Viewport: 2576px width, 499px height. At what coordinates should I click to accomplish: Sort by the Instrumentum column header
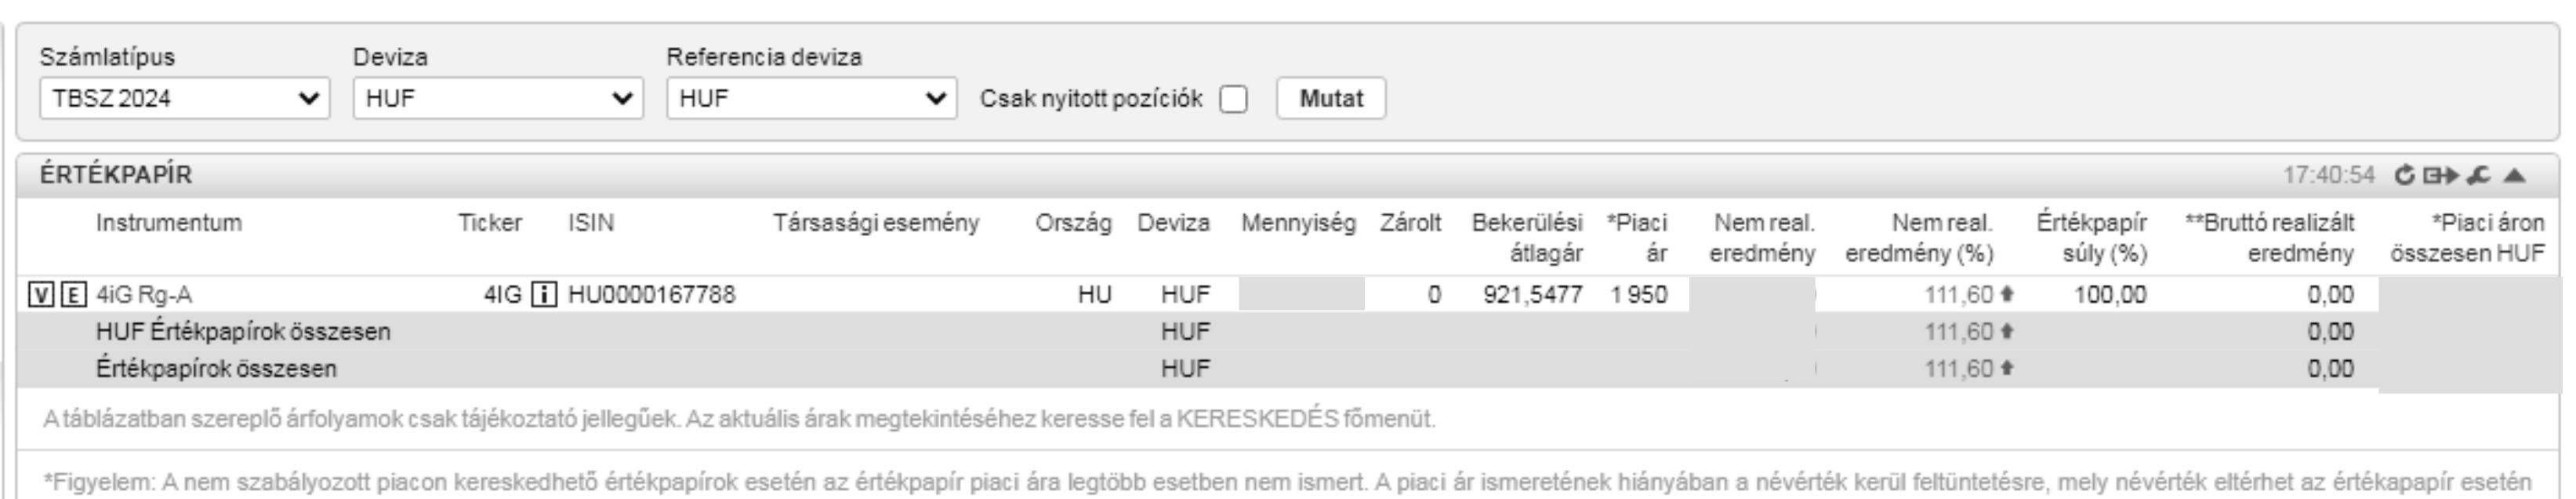[169, 223]
